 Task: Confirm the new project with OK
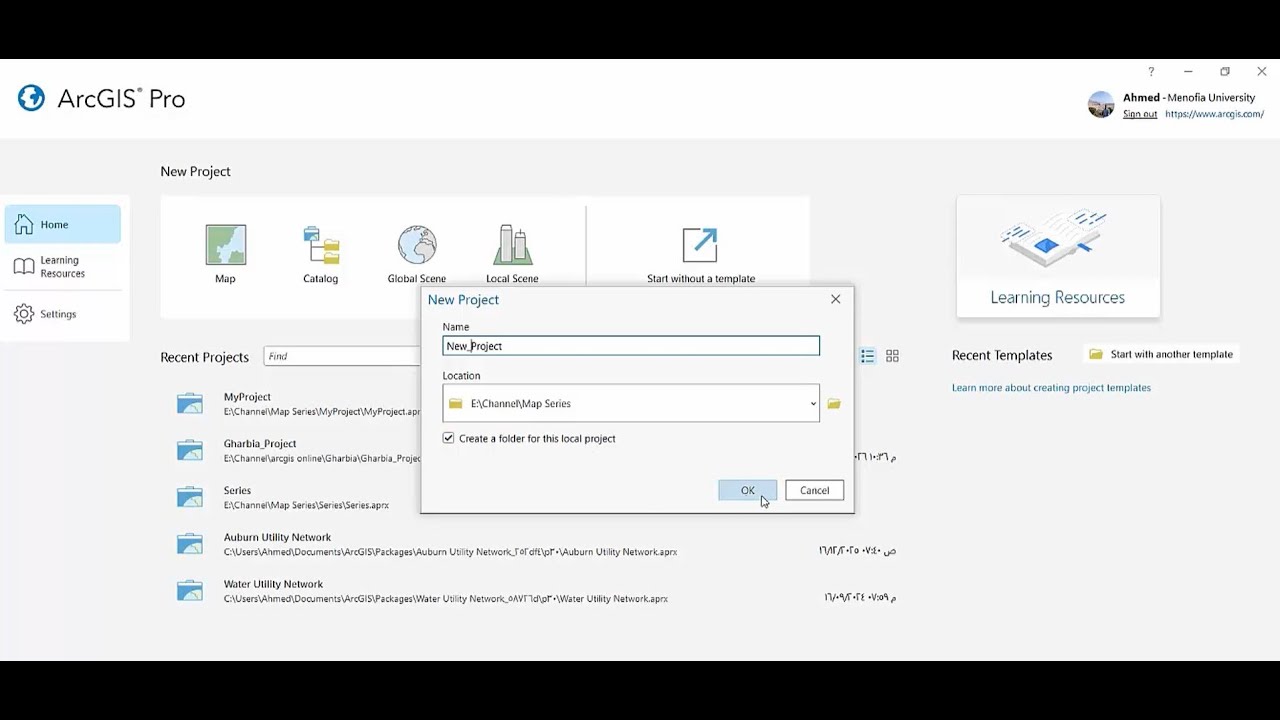tap(747, 490)
